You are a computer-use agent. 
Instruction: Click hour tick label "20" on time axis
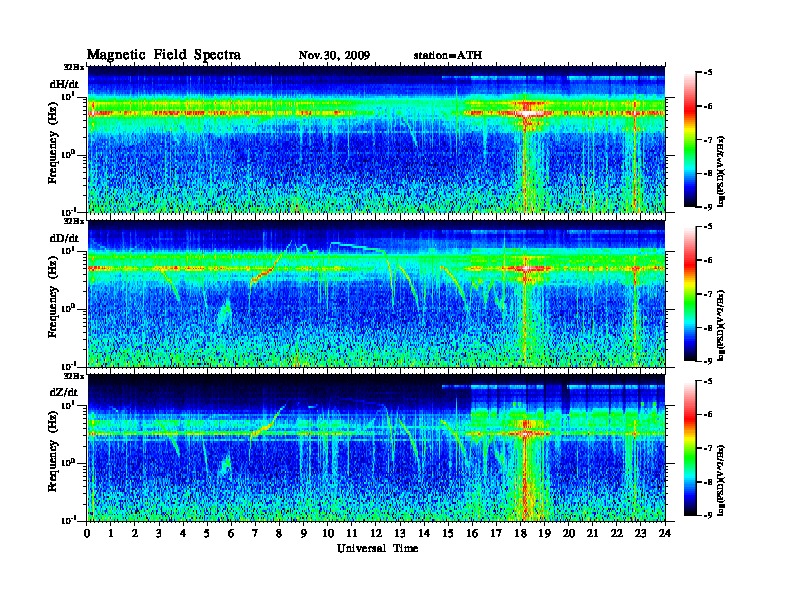[x=569, y=534]
